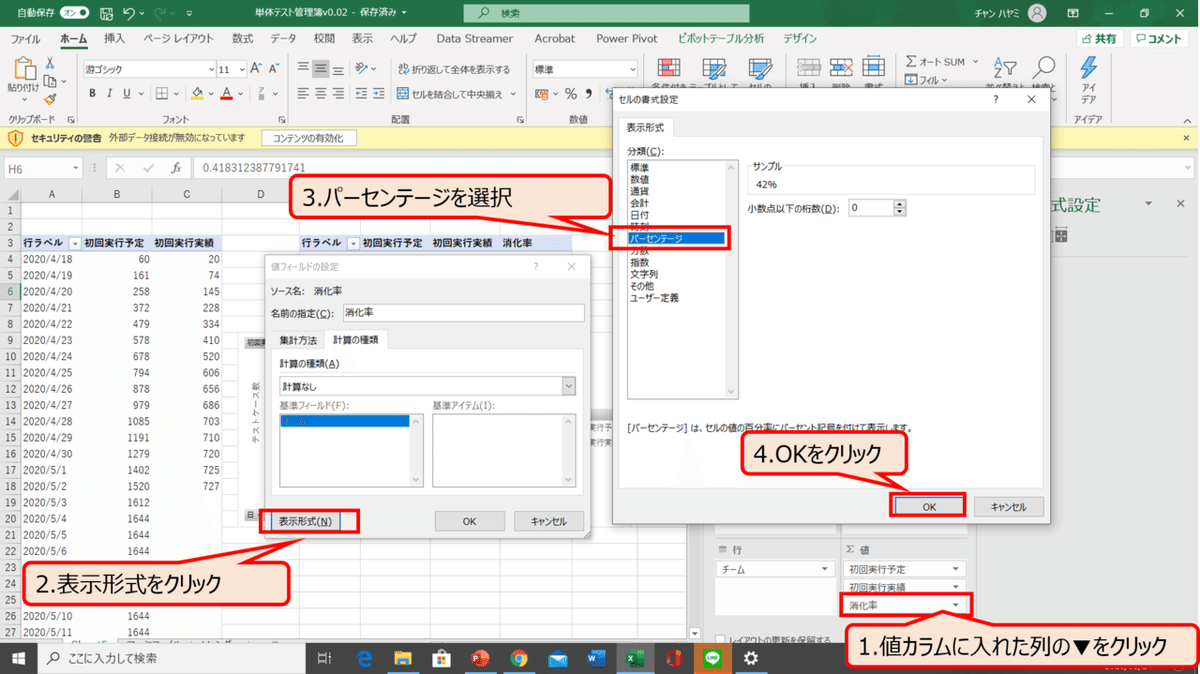Click Wrap Text button
Image resolution: width=1200 pixels, height=674 pixels.
coord(454,69)
